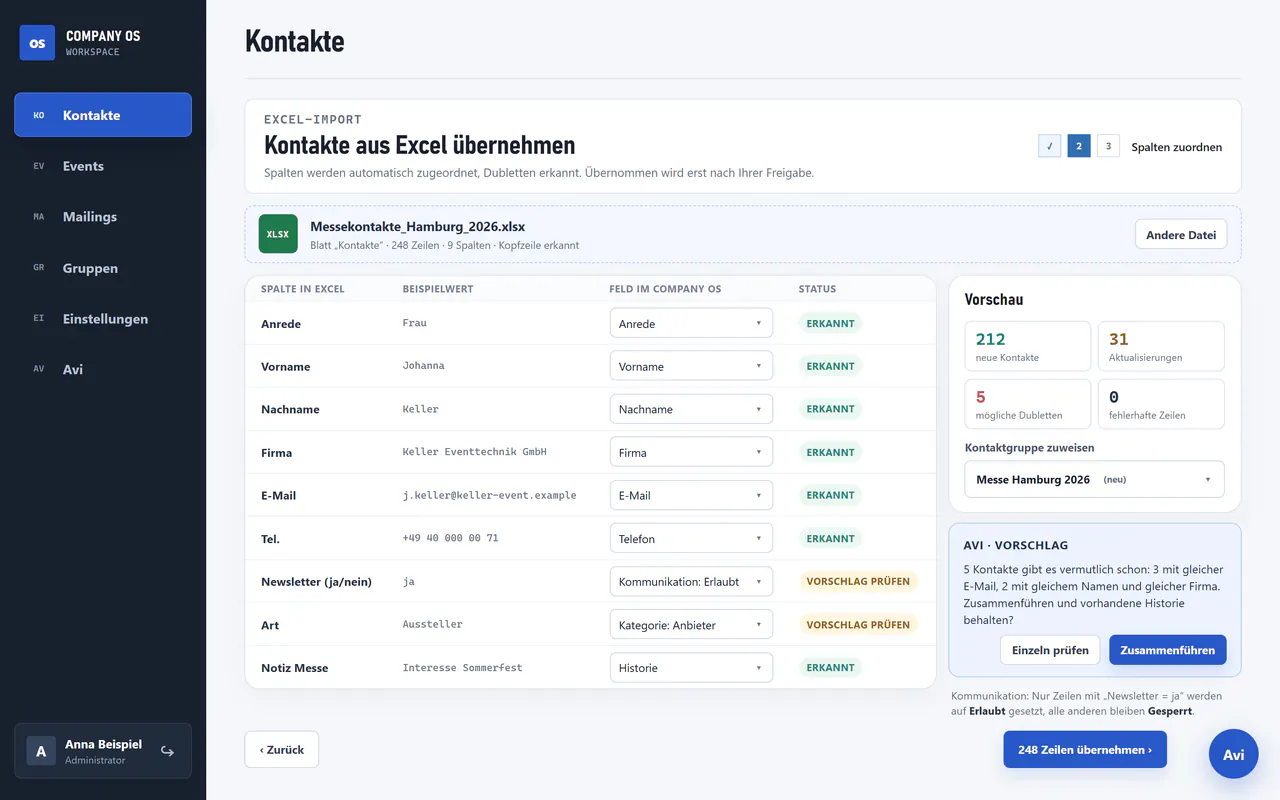Click the logout arrow icon beside Anna Beispiel

168,751
